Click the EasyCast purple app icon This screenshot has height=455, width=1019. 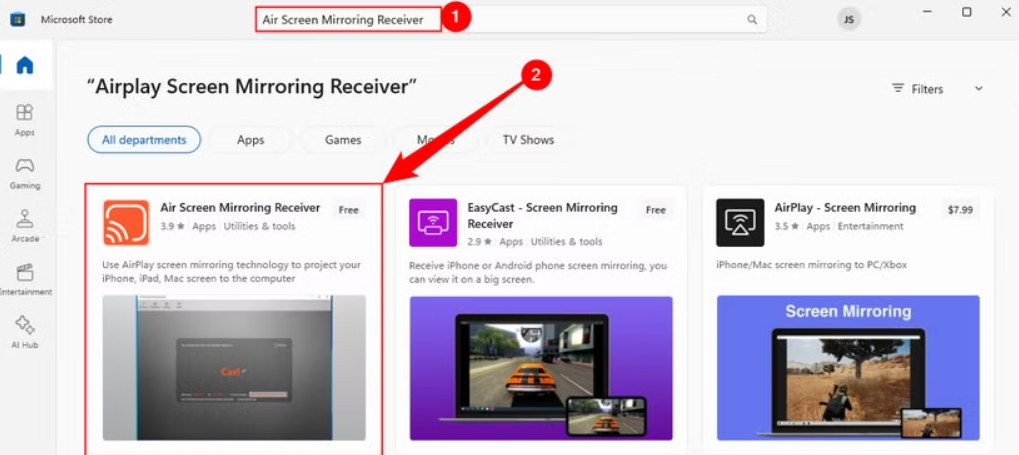[x=433, y=222]
